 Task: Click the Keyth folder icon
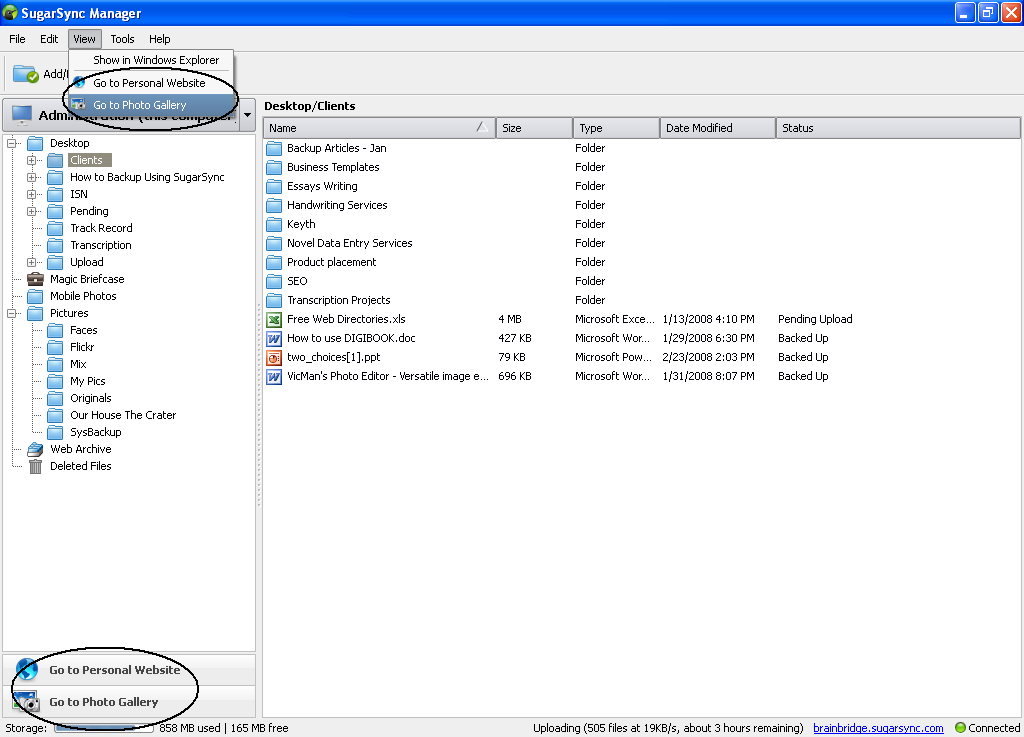(x=274, y=225)
